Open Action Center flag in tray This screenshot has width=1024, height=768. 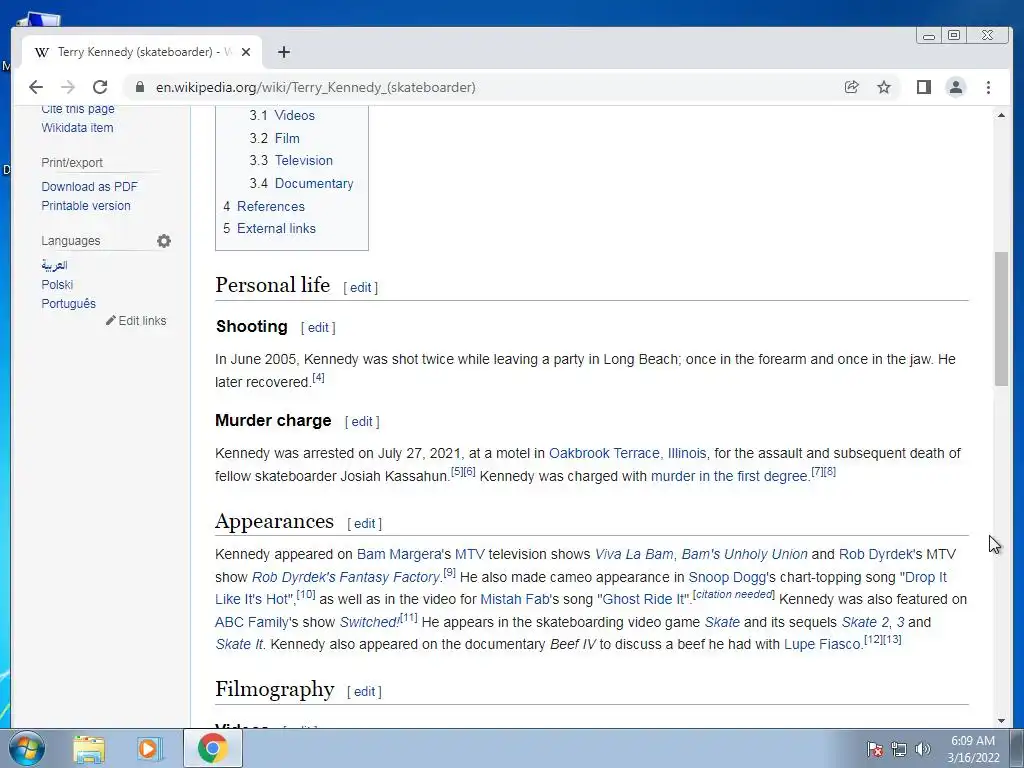[x=874, y=749]
